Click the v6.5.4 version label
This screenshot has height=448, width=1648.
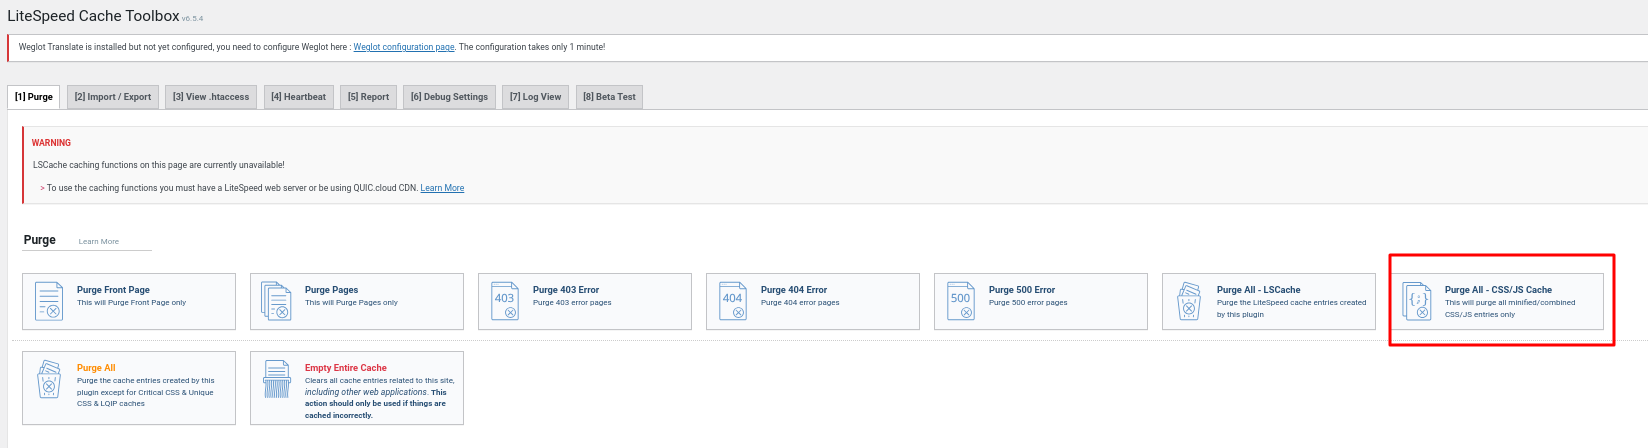[x=193, y=19]
